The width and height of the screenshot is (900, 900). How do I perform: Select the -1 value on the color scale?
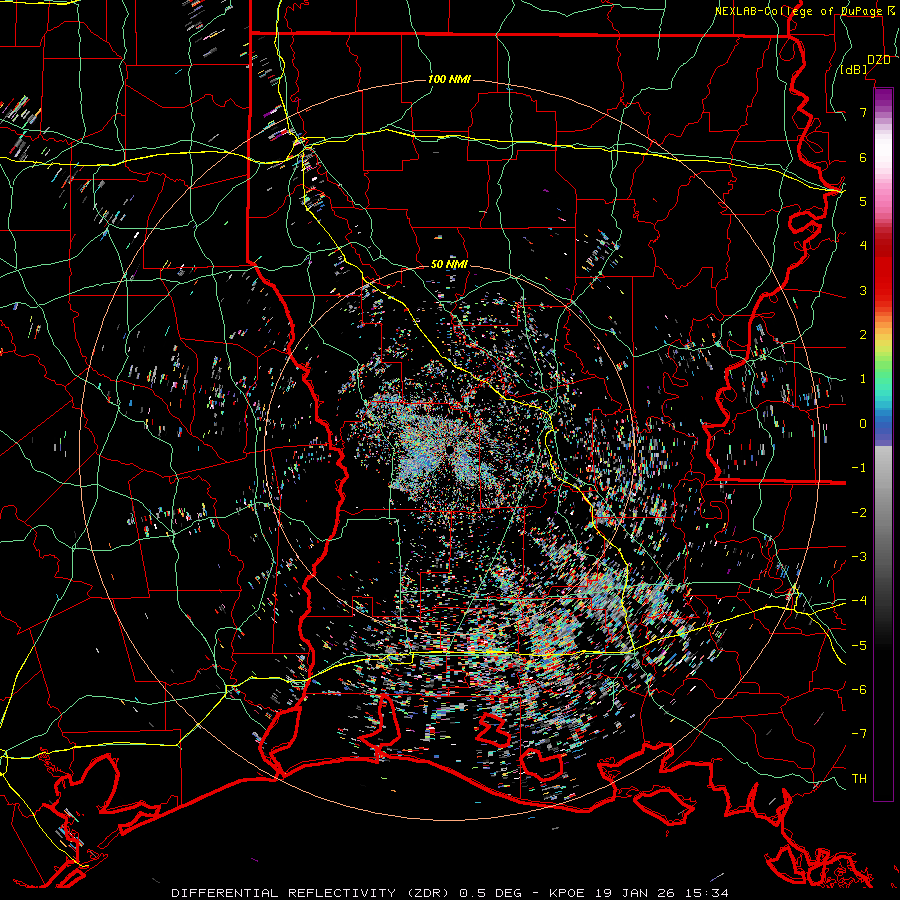coord(859,468)
